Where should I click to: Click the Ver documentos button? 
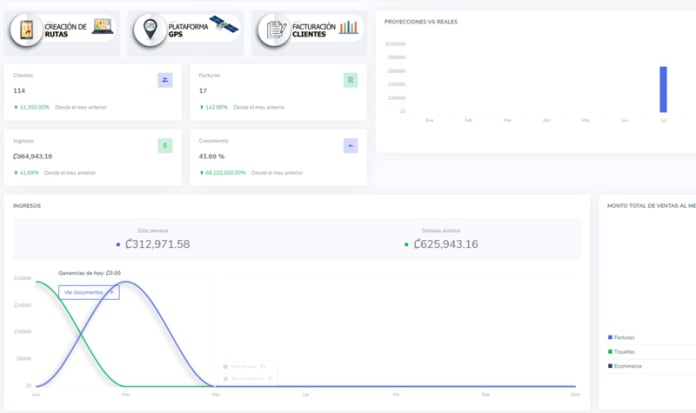point(88,292)
